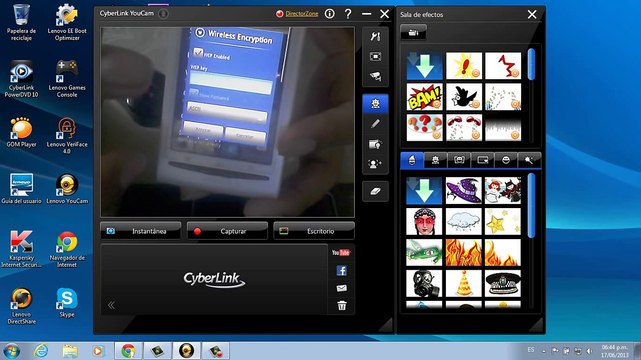Open the surveillance camera mode

(375, 76)
